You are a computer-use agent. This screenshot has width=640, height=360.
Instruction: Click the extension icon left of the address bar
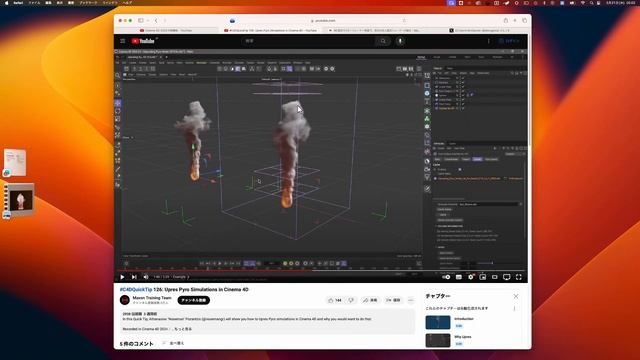point(232,20)
